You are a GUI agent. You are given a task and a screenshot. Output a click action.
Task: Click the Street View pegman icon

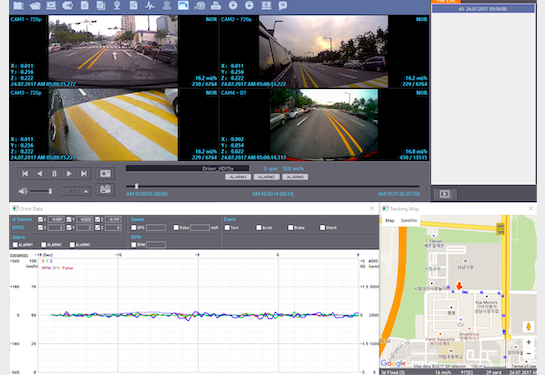pyautogui.click(x=529, y=327)
